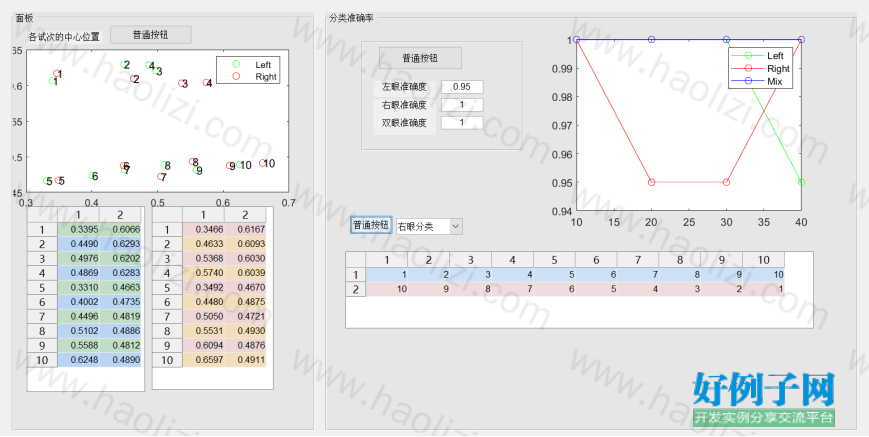Click row header 2 of bottom wide table
Screen dimensions: 869x437
pyautogui.click(x=356, y=289)
